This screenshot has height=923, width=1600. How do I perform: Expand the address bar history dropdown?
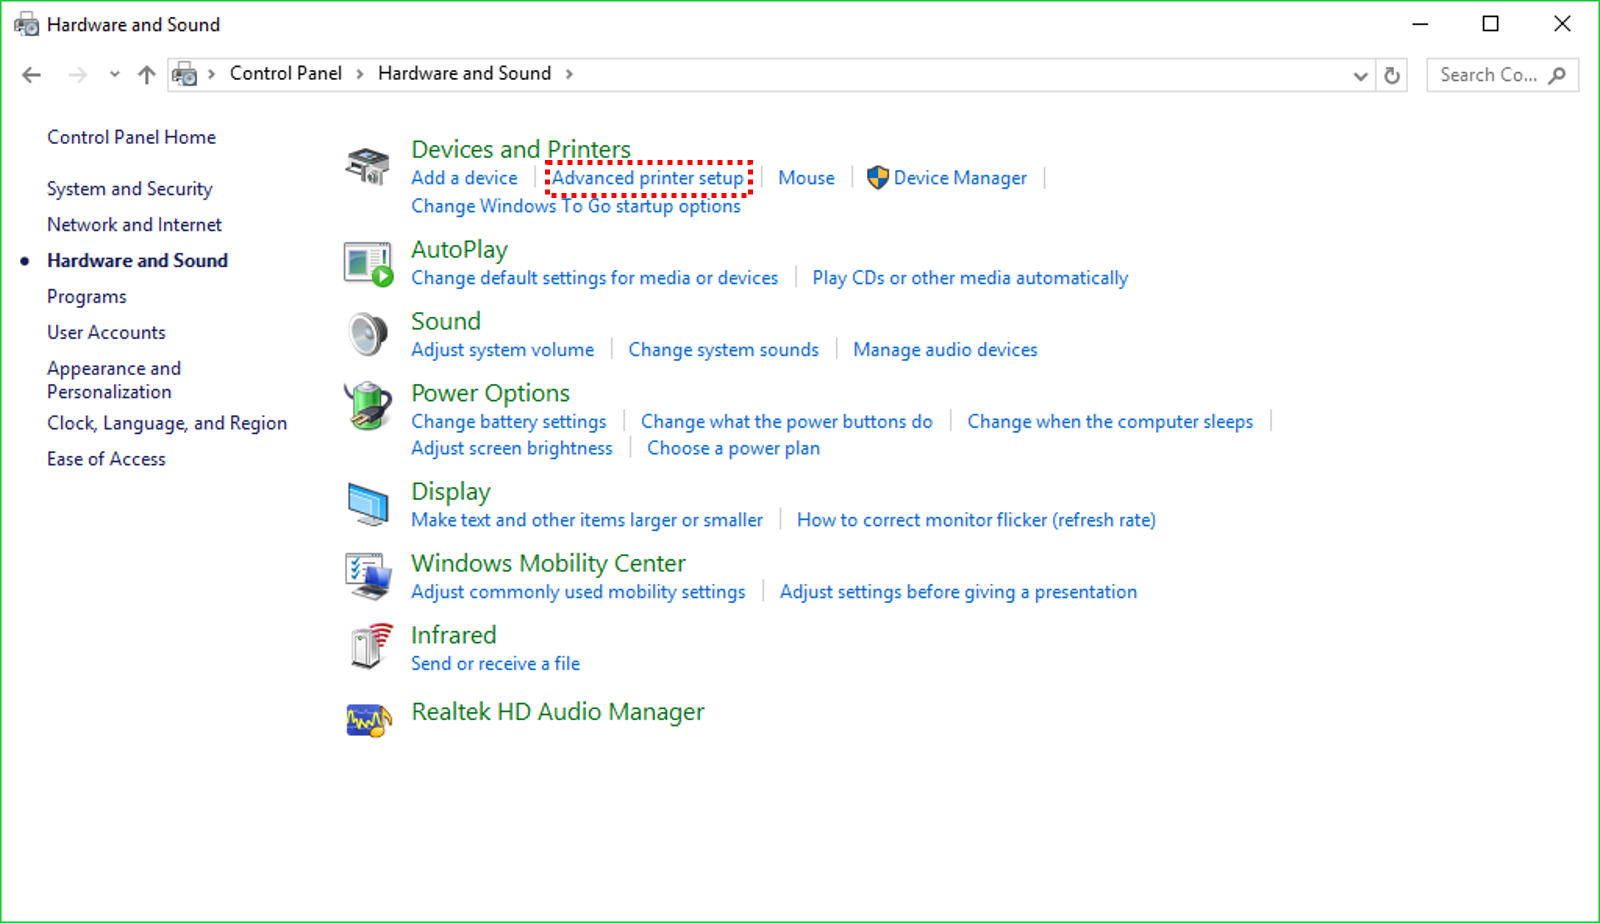click(x=1360, y=76)
